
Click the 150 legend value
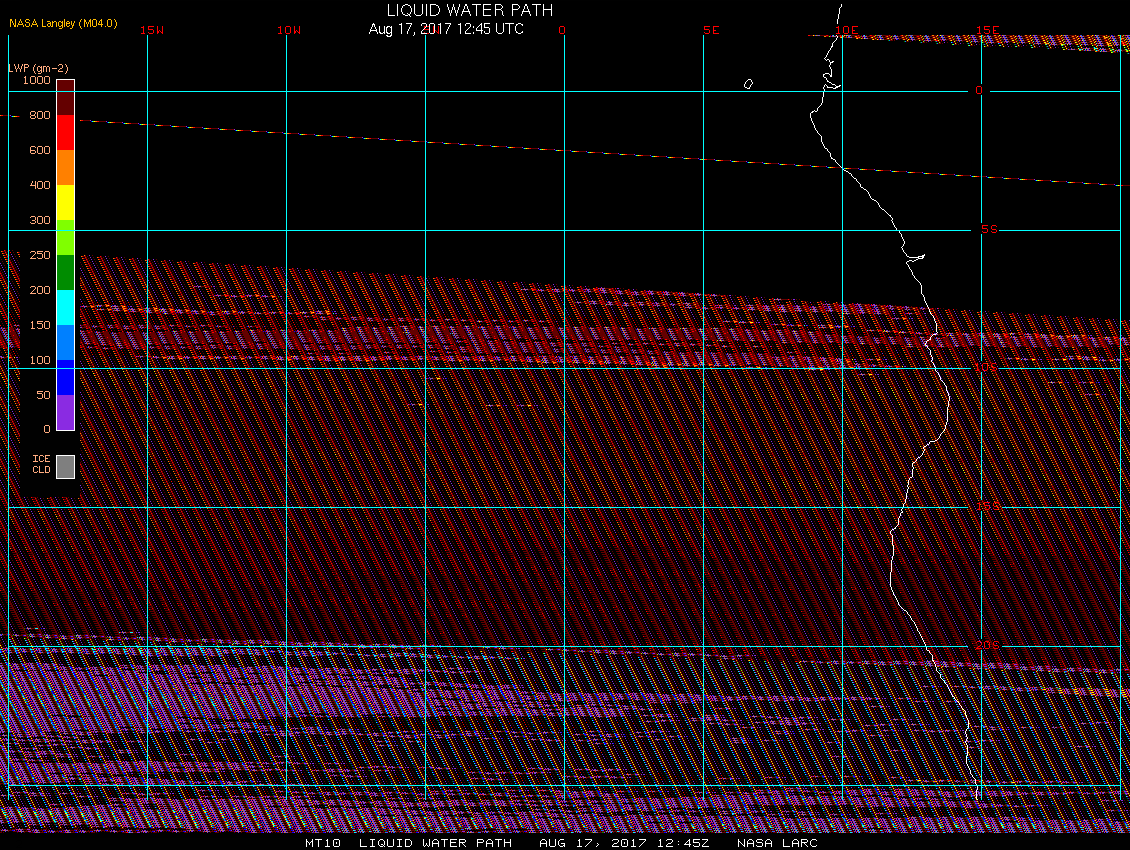(40, 325)
